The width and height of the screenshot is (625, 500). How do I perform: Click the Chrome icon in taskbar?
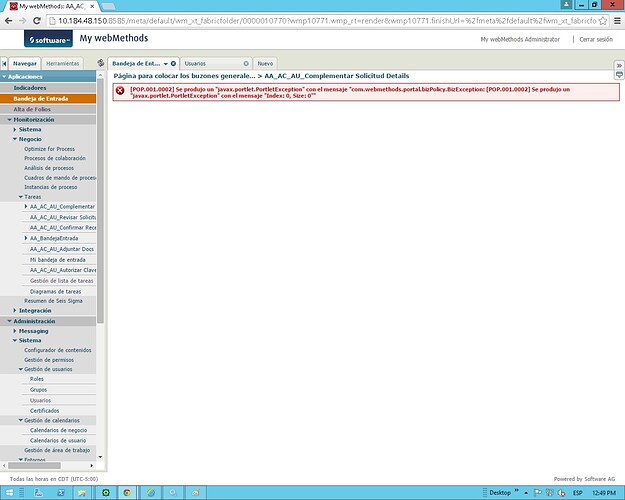(127, 493)
